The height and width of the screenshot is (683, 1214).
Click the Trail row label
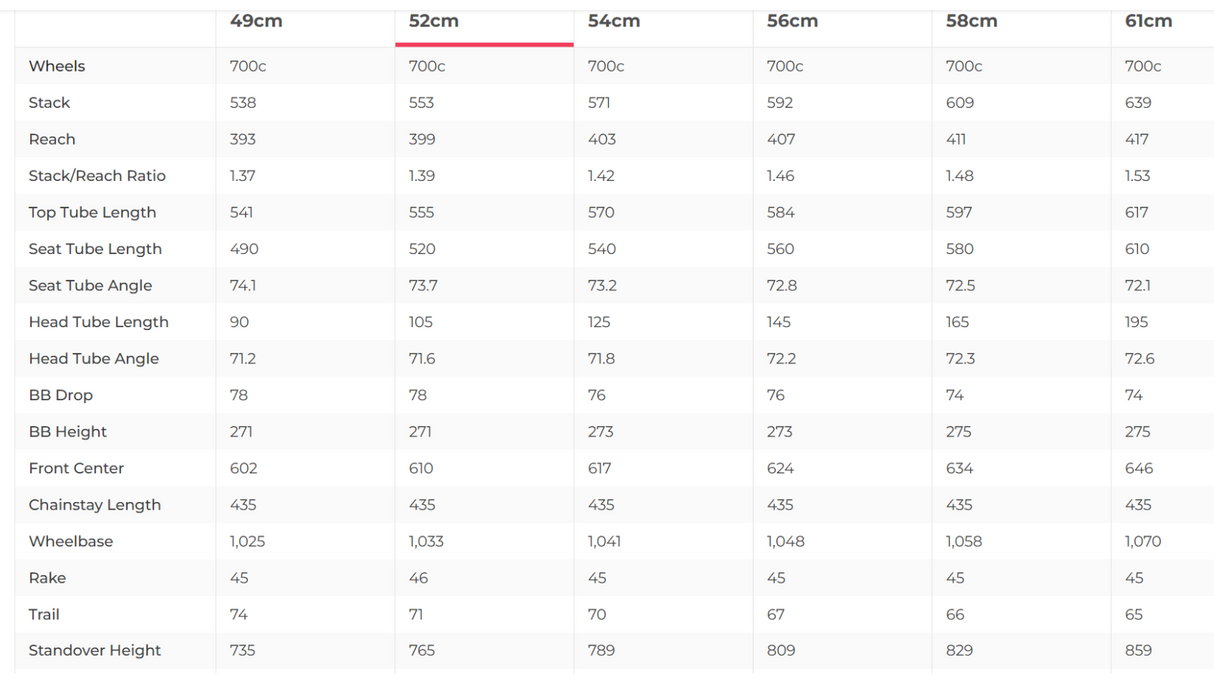pyautogui.click(x=44, y=614)
